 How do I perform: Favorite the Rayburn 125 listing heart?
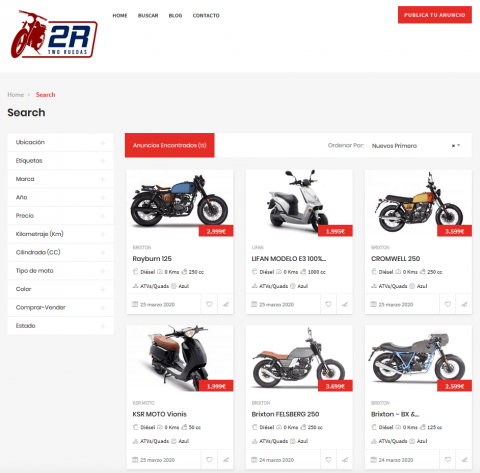tap(209, 304)
